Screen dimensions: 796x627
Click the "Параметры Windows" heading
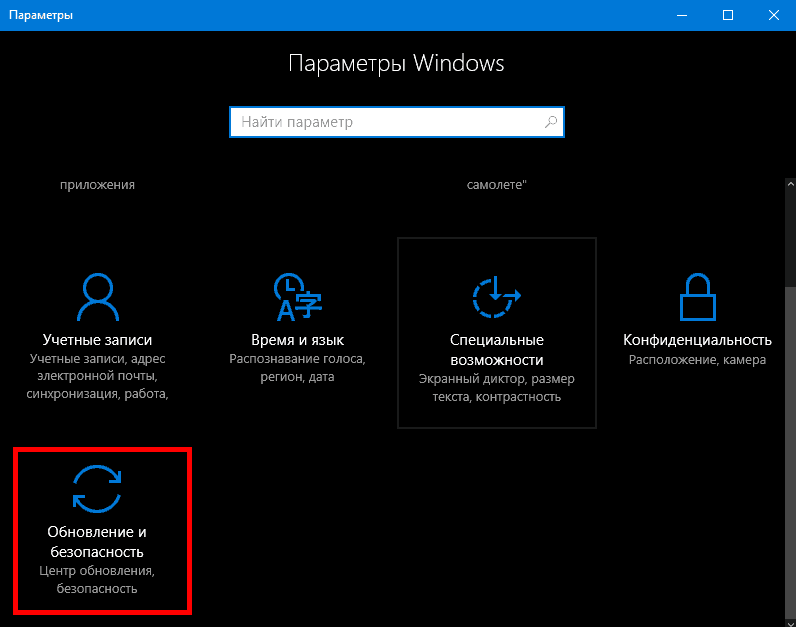coord(396,63)
